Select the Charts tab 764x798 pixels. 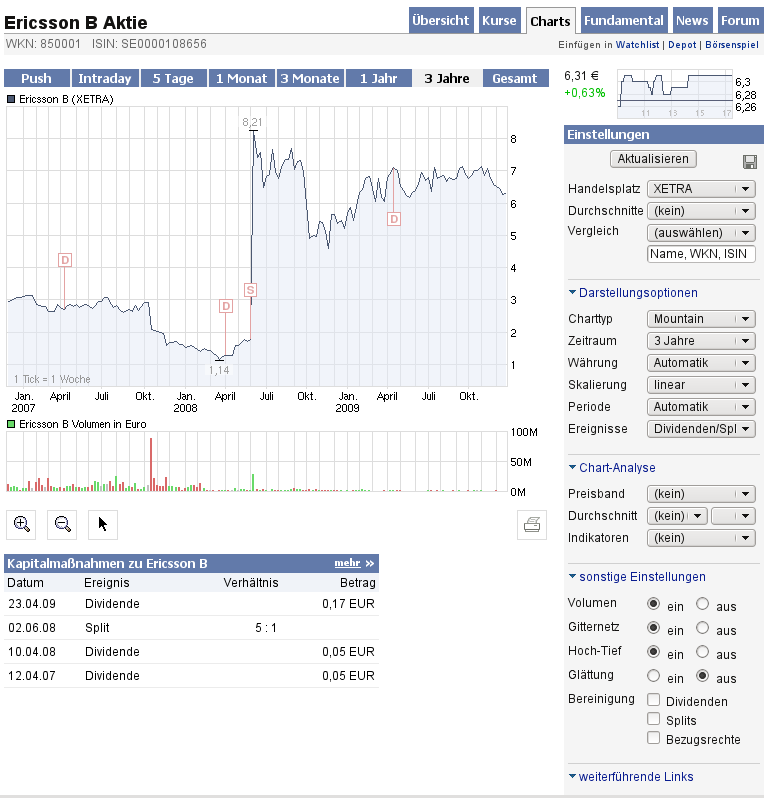pyautogui.click(x=550, y=21)
